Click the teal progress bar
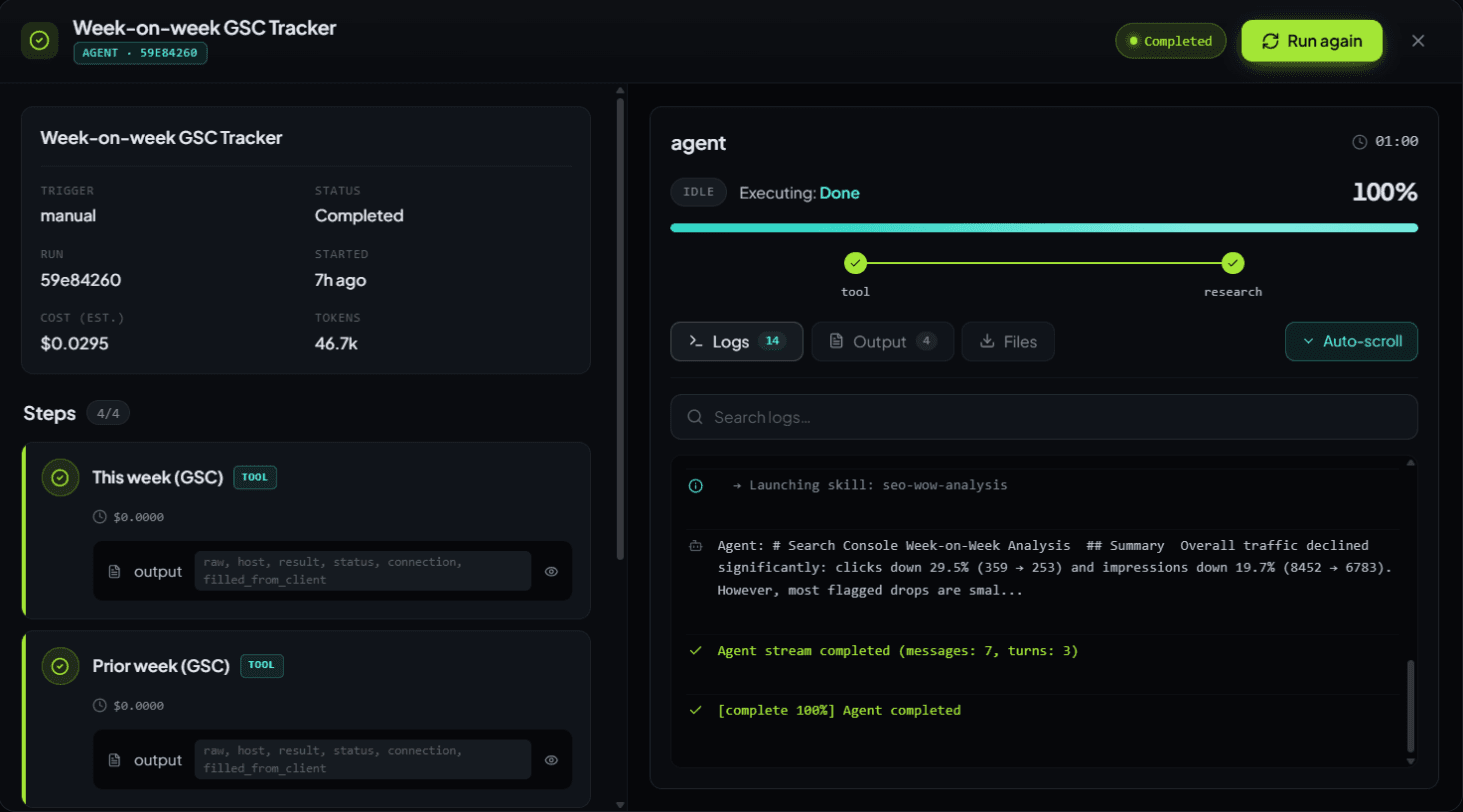1463x812 pixels. coord(1044,228)
